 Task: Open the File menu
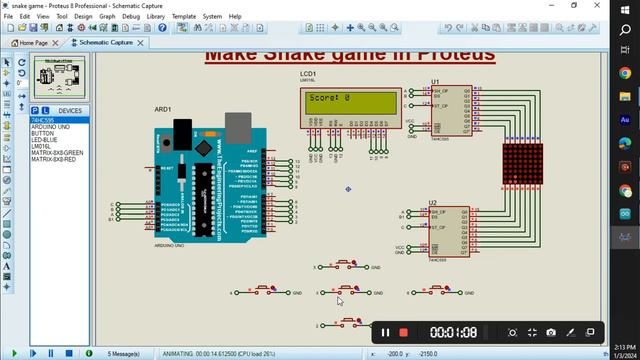click(8, 16)
